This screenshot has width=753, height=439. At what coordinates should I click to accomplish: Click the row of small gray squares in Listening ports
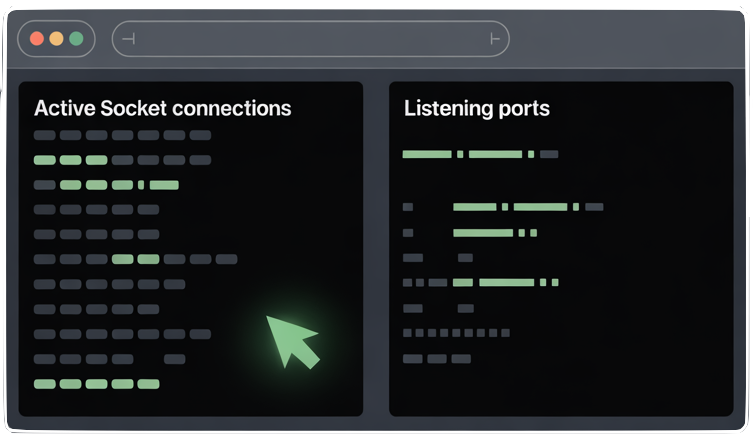[x=457, y=333]
